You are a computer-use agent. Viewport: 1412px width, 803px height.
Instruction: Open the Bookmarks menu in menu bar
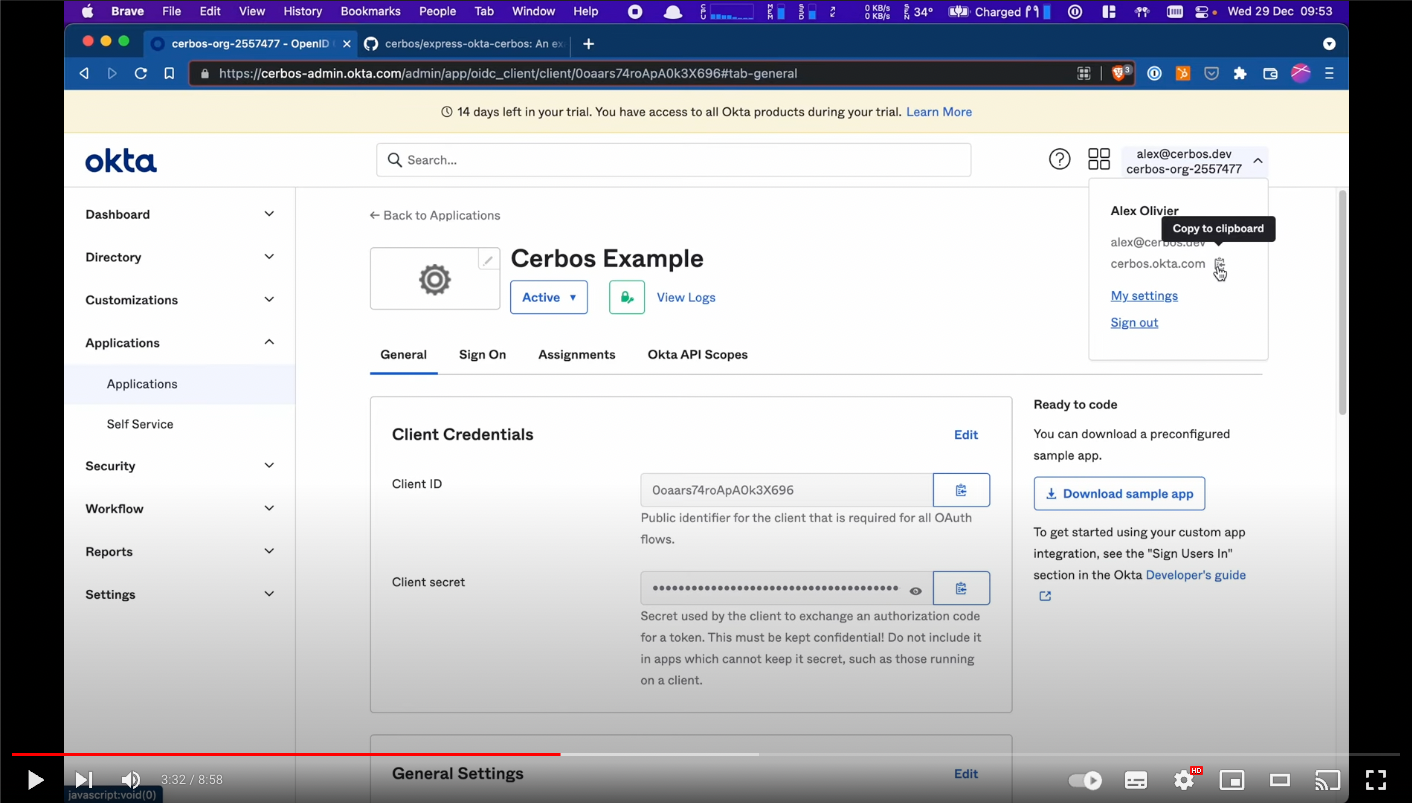pos(370,11)
